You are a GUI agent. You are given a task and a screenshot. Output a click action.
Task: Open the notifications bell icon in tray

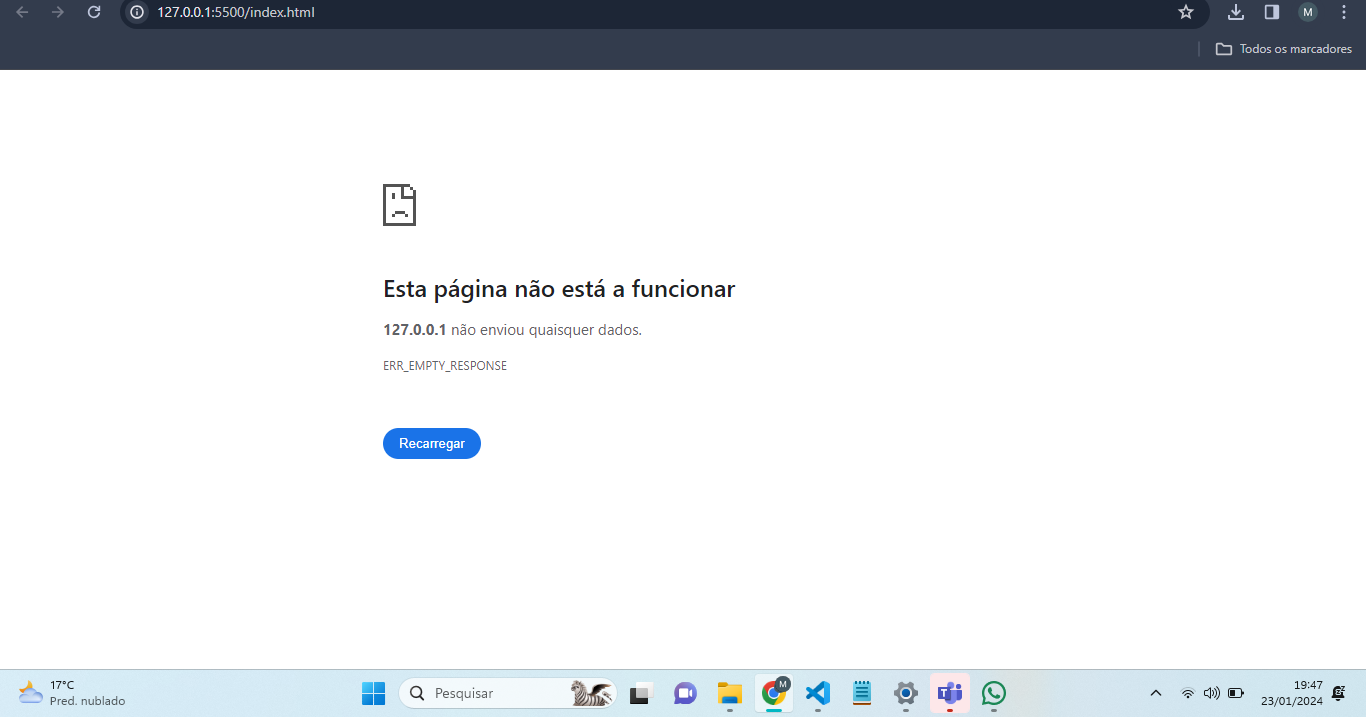click(1339, 693)
